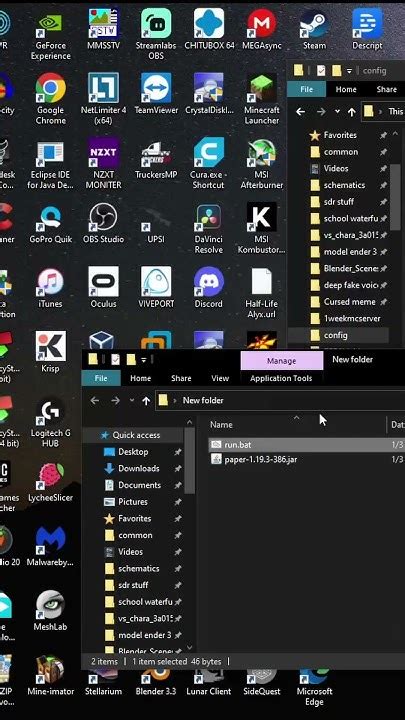The image size is (405, 720).
Task: Click Back arrow in config window
Action: pyautogui.click(x=300, y=112)
